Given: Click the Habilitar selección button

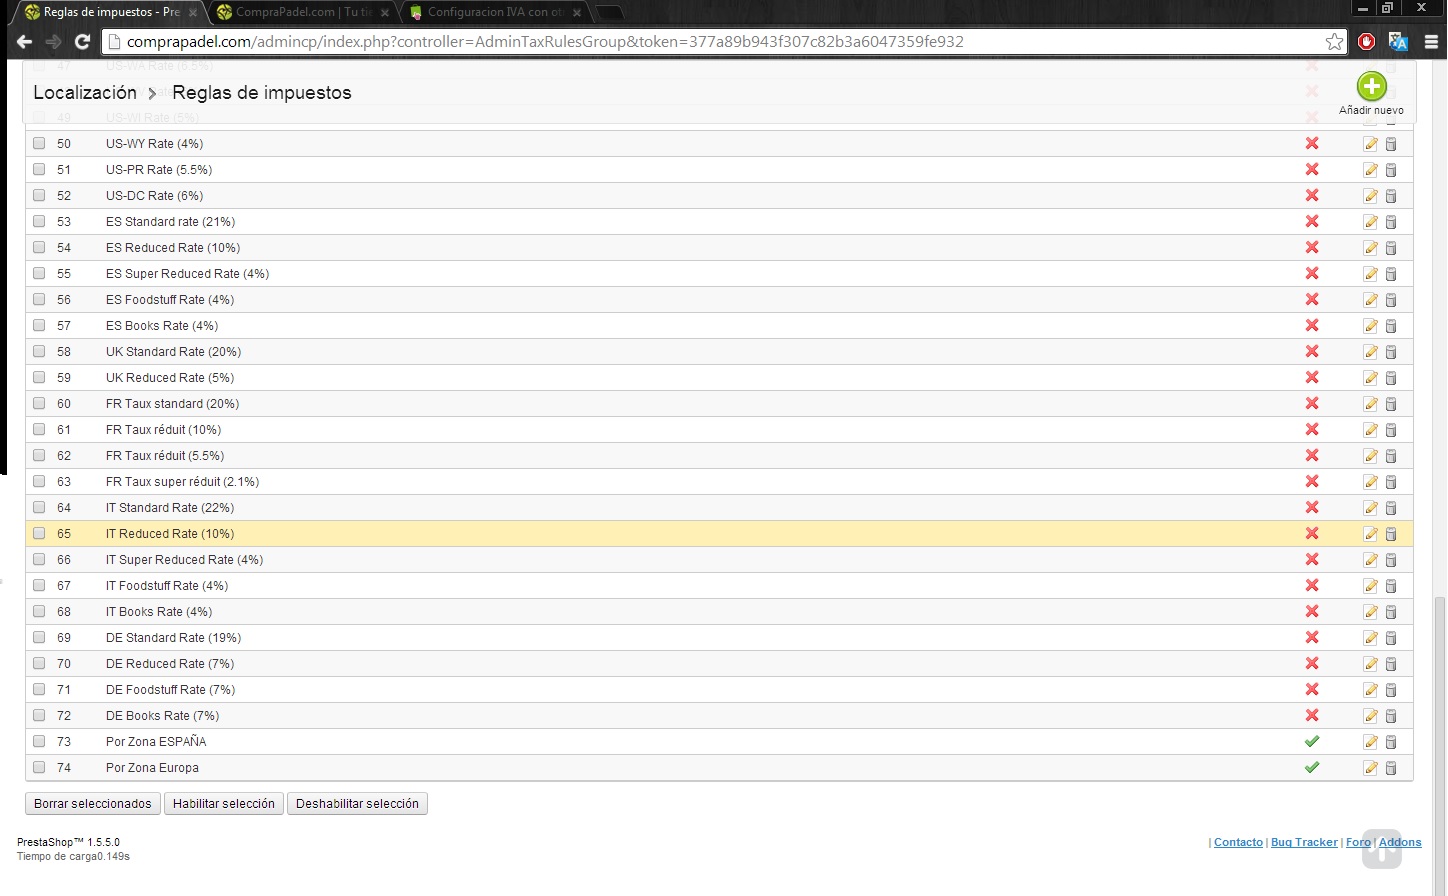Looking at the screenshot, I should coord(224,804).
